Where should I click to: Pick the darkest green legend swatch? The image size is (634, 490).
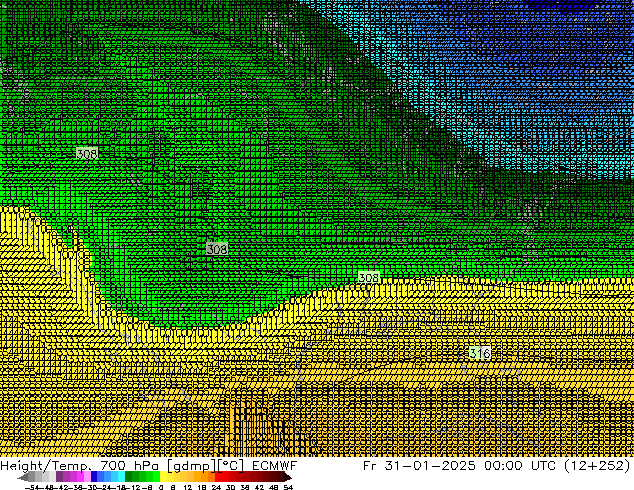[129, 477]
